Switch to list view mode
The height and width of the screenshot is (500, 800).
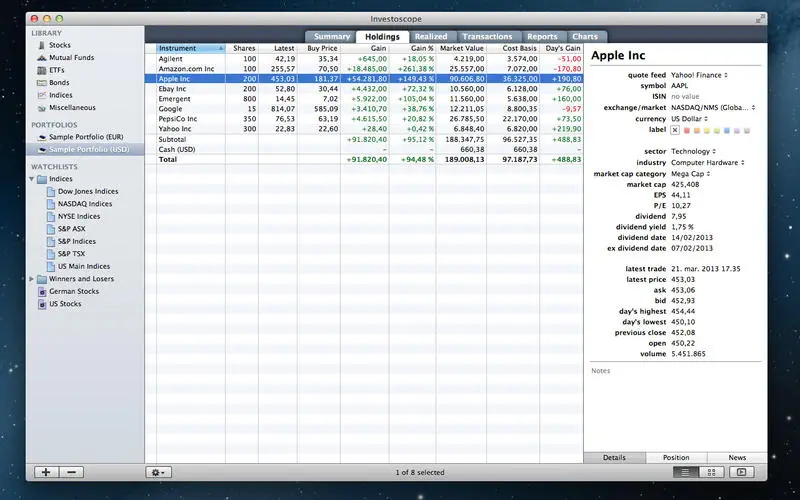[686, 472]
